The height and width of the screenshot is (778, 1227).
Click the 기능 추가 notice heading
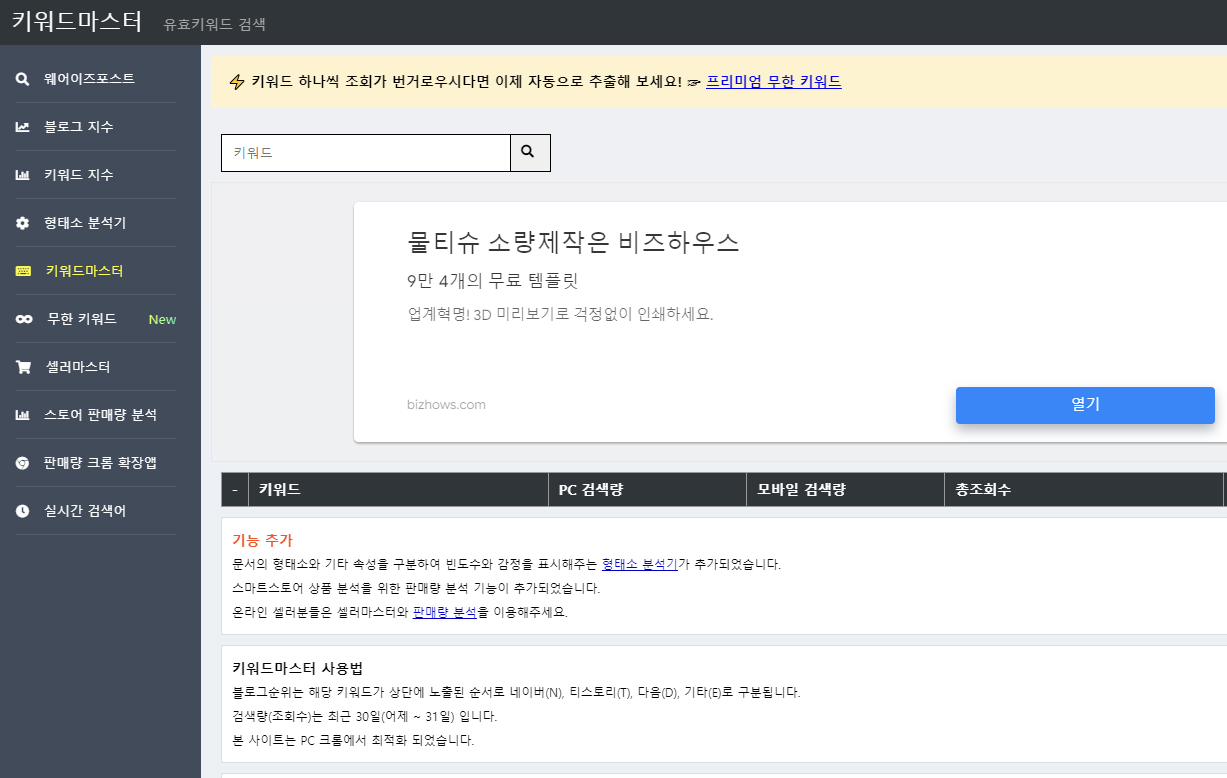262,540
